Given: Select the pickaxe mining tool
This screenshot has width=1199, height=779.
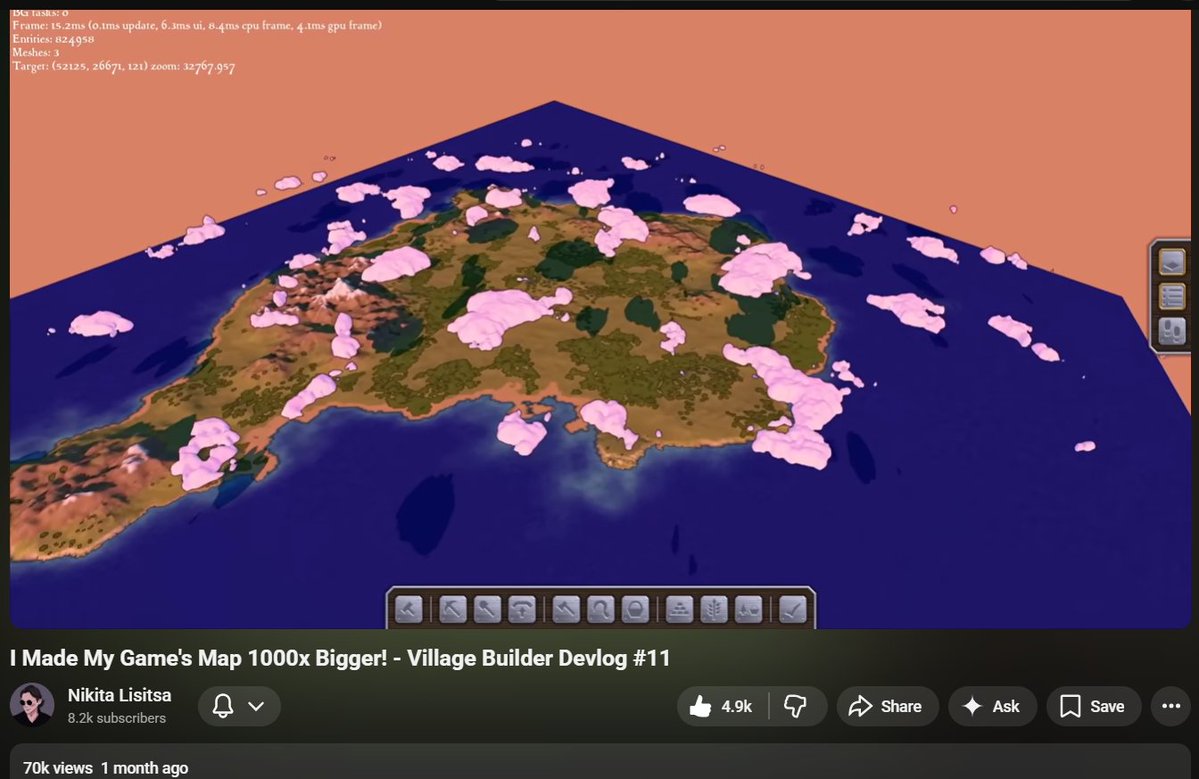Looking at the screenshot, I should 453,610.
